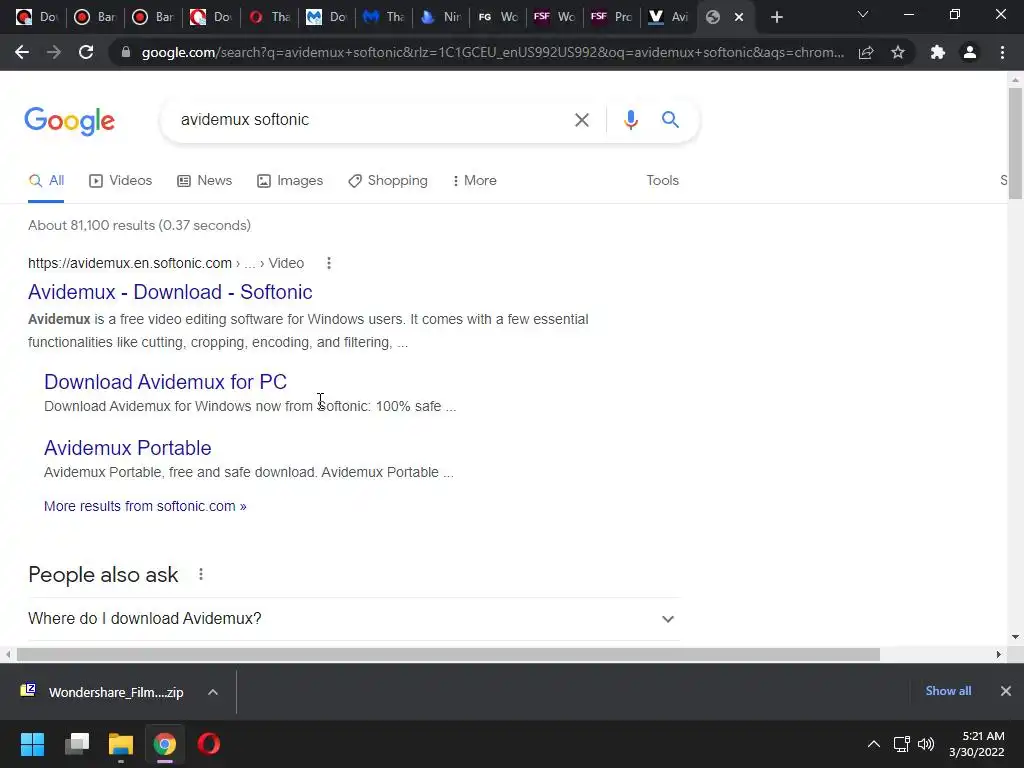
Task: Open Opera browser from taskbar
Action: click(x=208, y=744)
